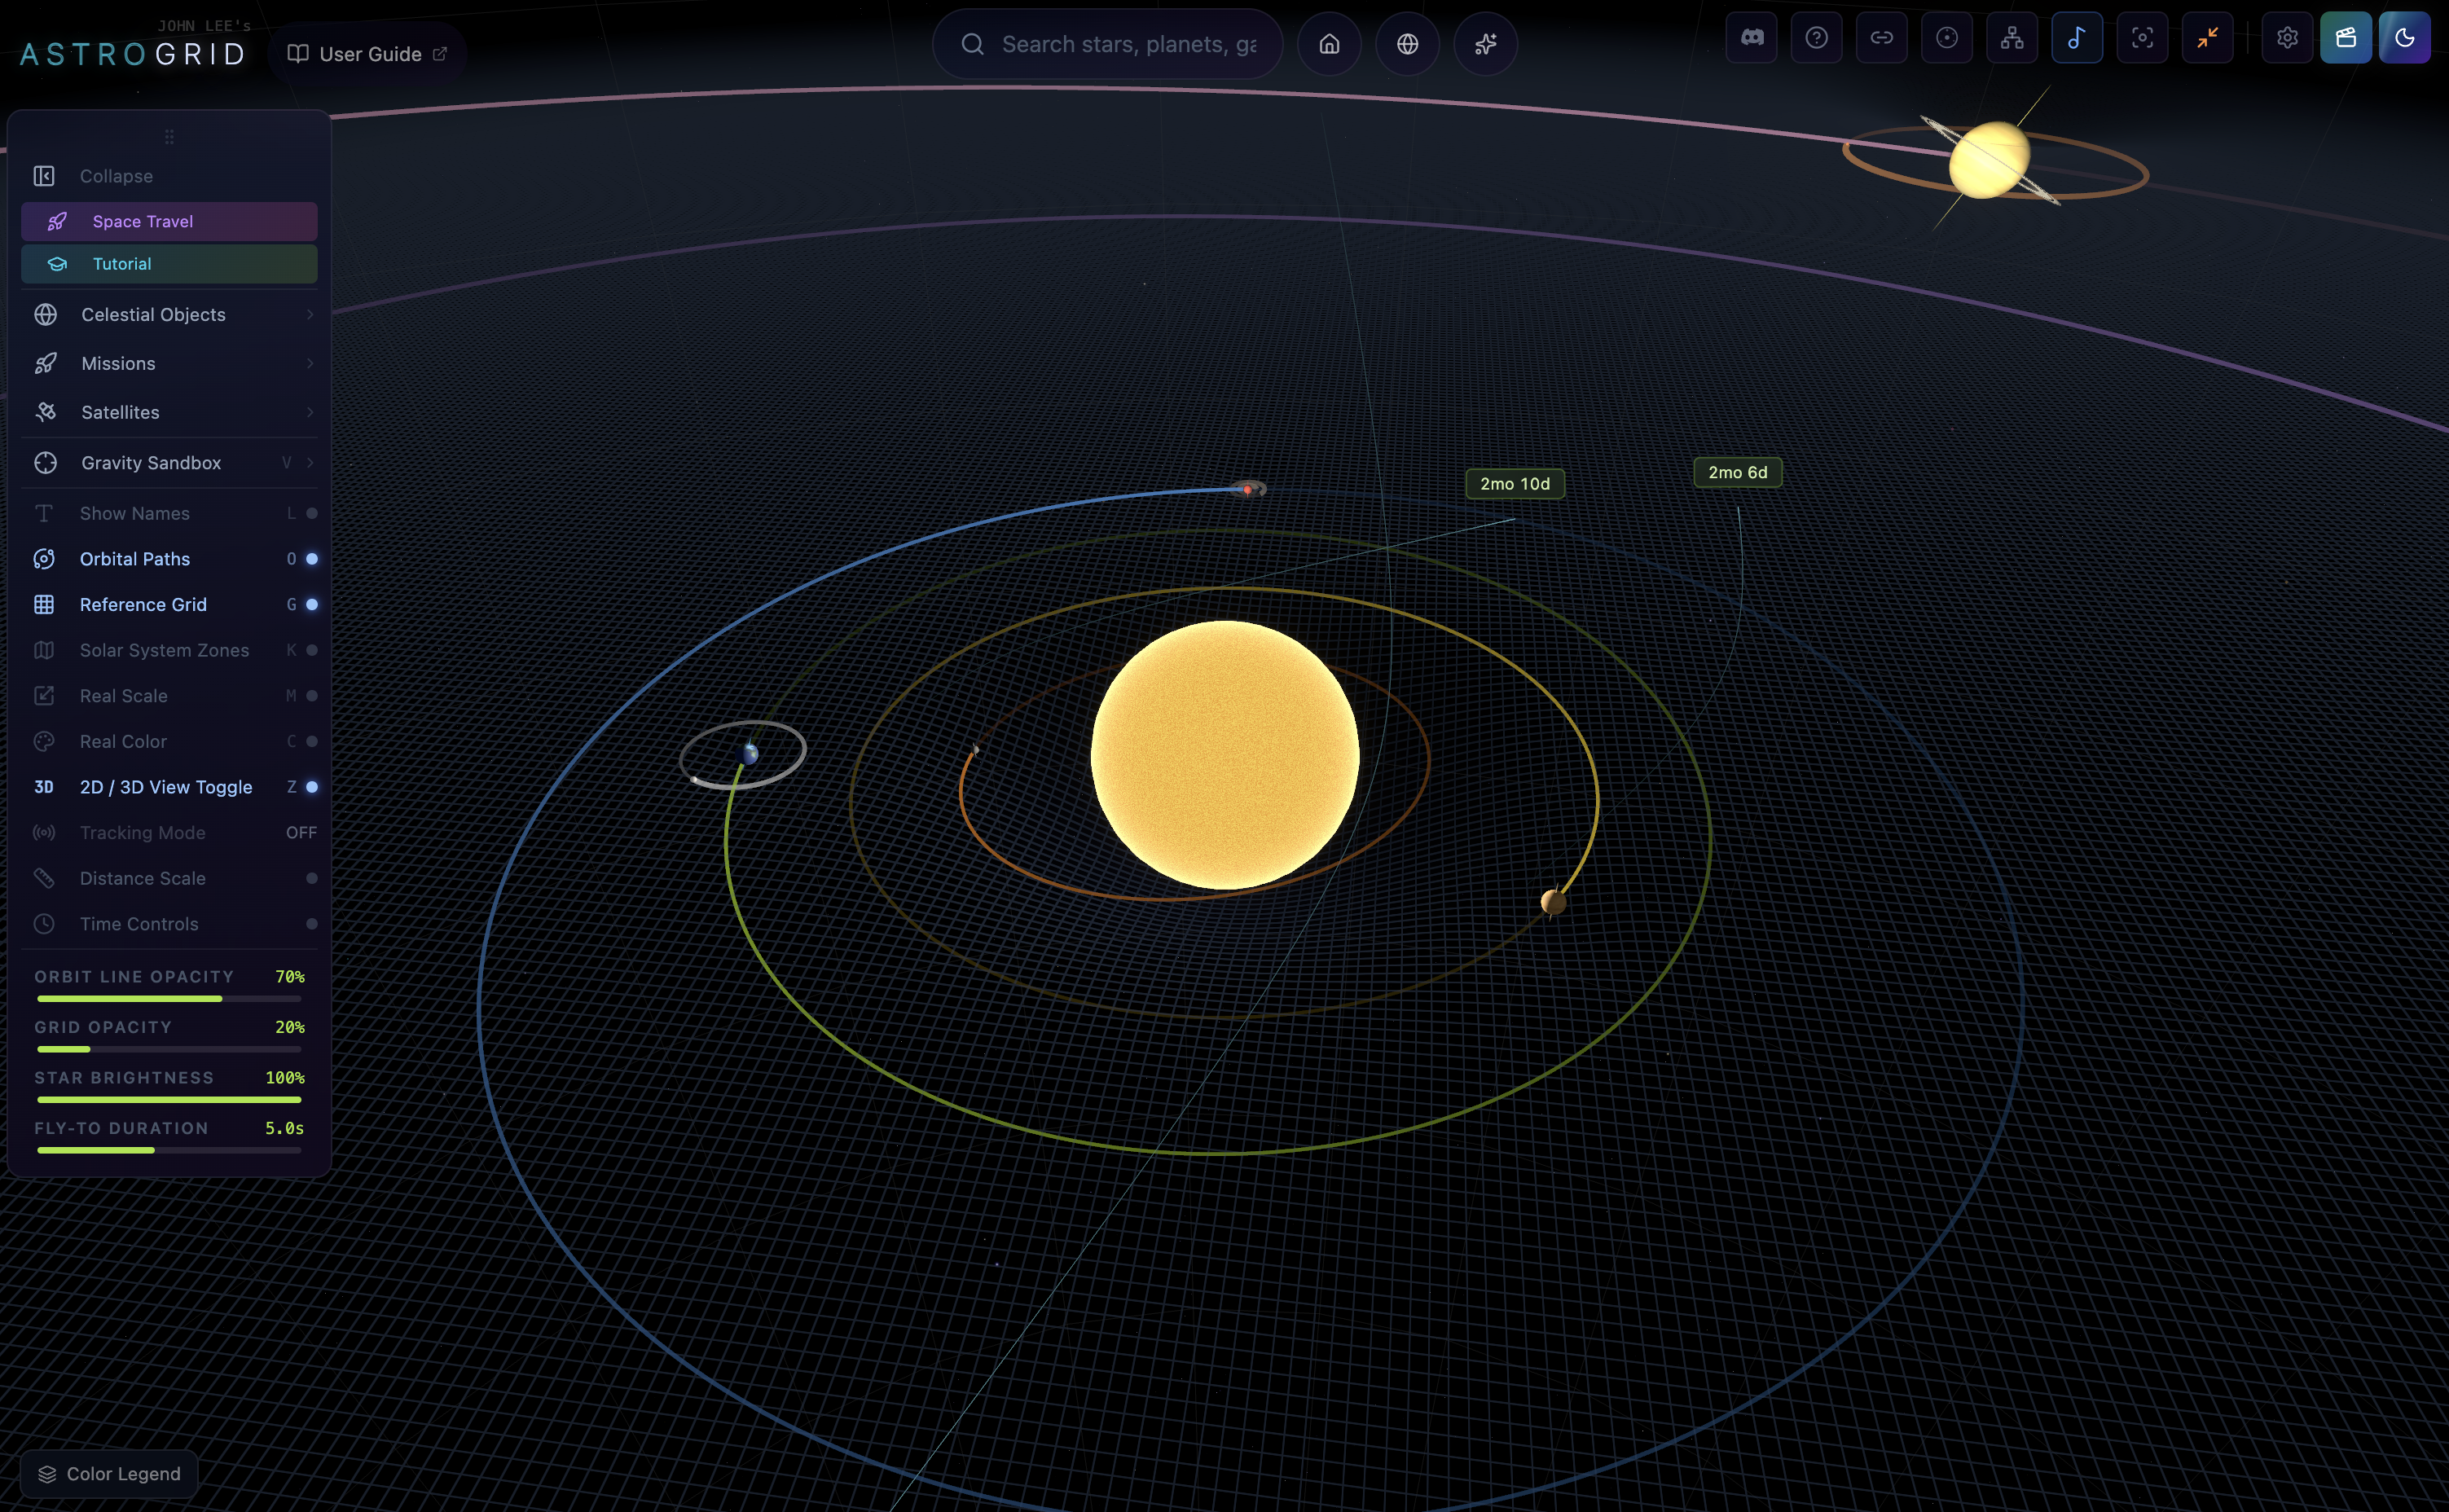
Task: Show the Color Legend panel
Action: 108,1473
